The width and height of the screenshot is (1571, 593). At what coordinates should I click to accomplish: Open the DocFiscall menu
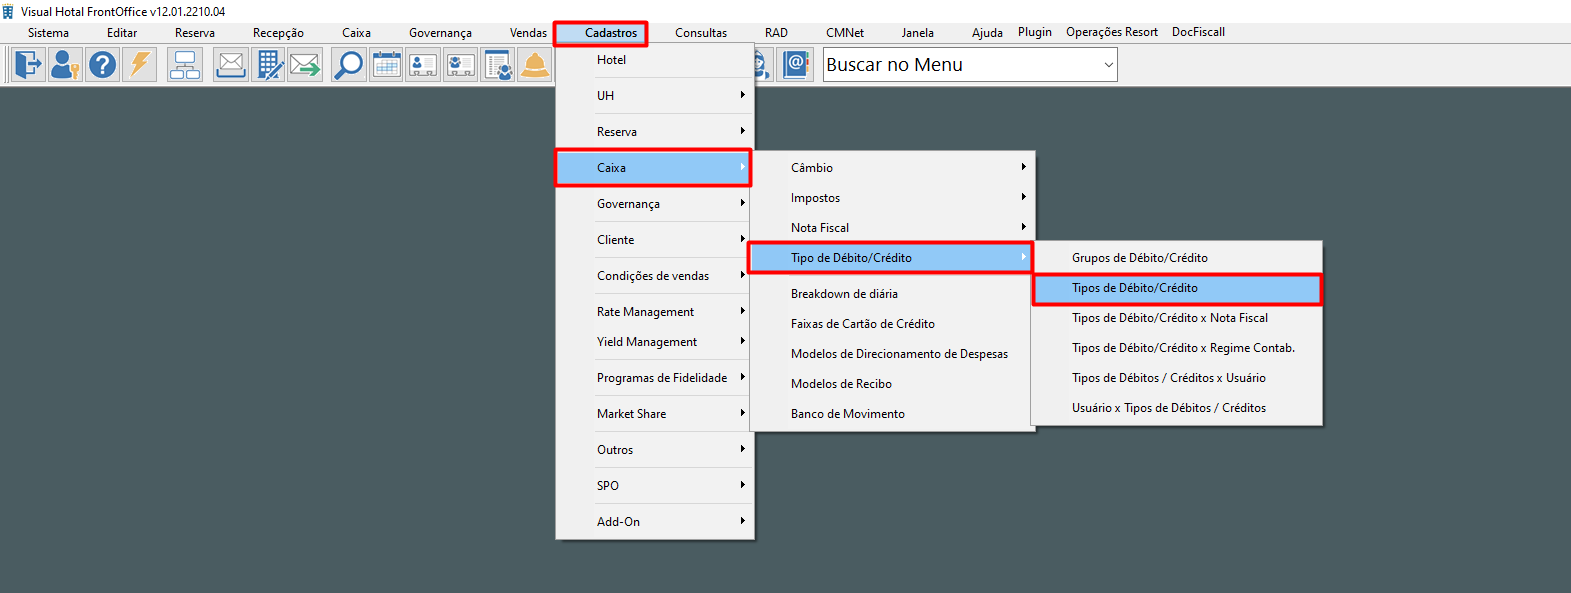1198,32
